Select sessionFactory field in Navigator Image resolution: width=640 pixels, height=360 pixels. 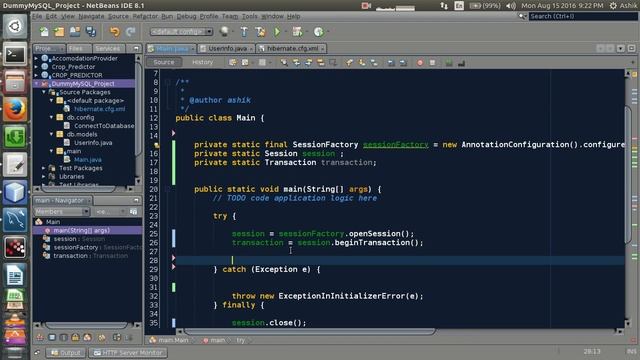pyautogui.click(x=76, y=247)
